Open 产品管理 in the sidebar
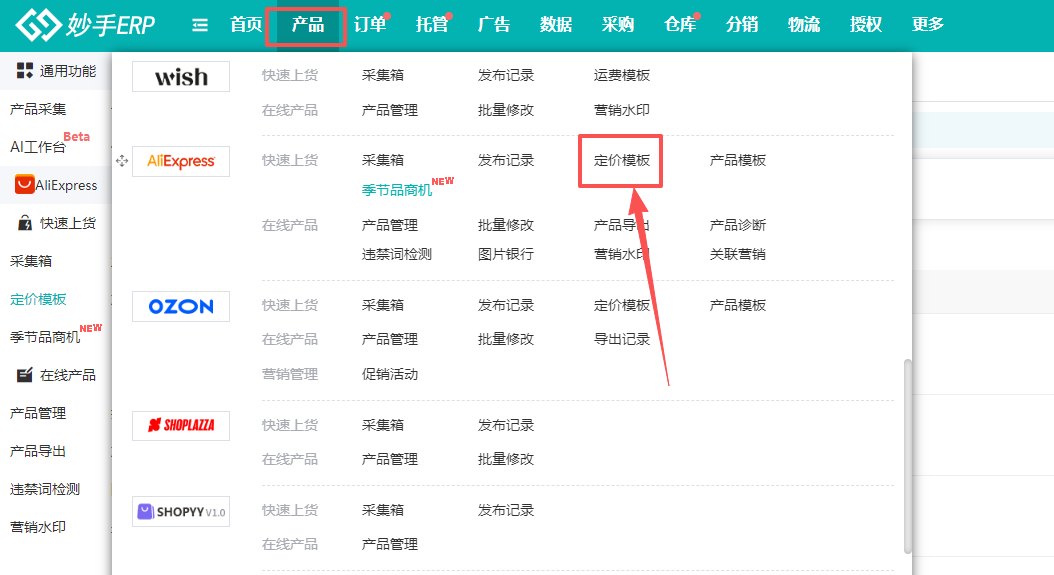 38,413
